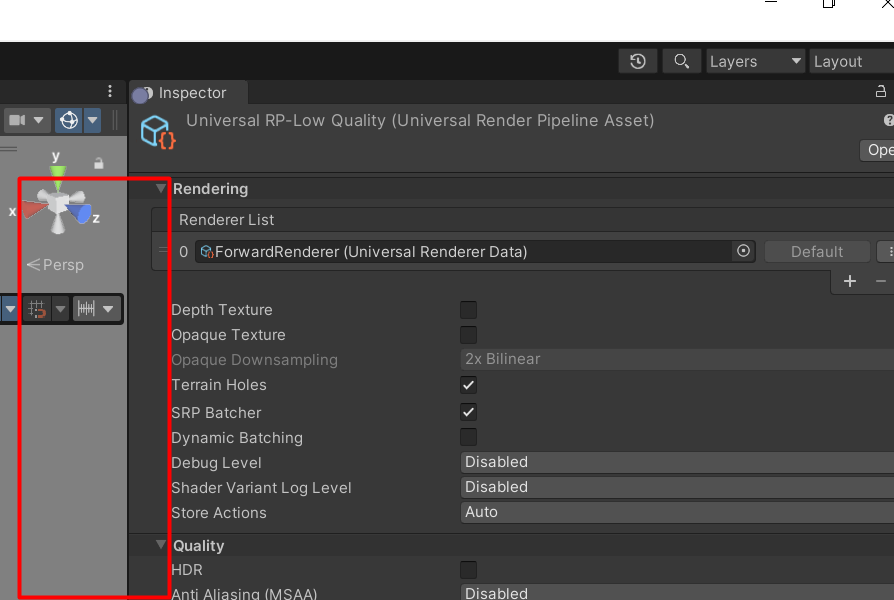Image resolution: width=894 pixels, height=600 pixels.
Task: Toggle the scene gizmos globe icon
Action: [69, 120]
